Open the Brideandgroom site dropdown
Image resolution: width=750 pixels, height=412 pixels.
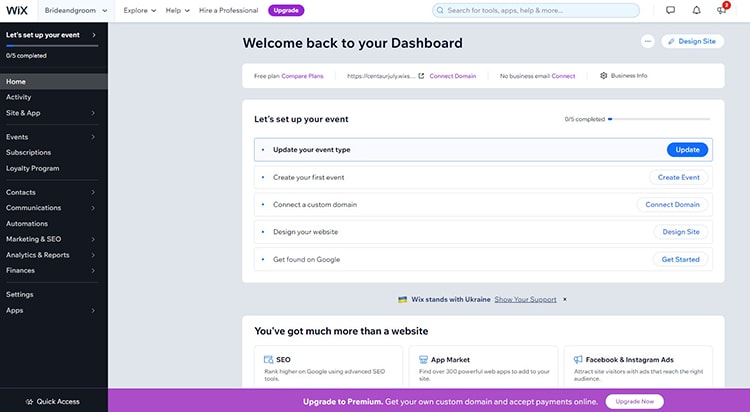[x=76, y=11]
